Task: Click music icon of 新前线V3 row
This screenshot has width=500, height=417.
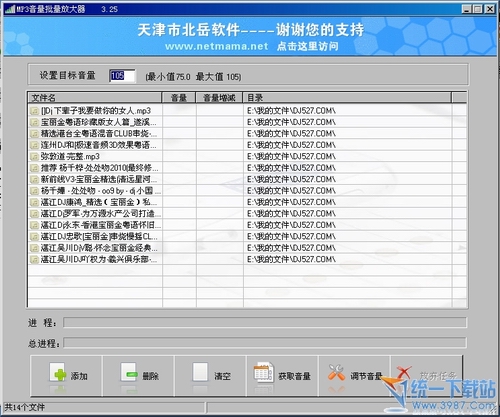Action: point(34,179)
